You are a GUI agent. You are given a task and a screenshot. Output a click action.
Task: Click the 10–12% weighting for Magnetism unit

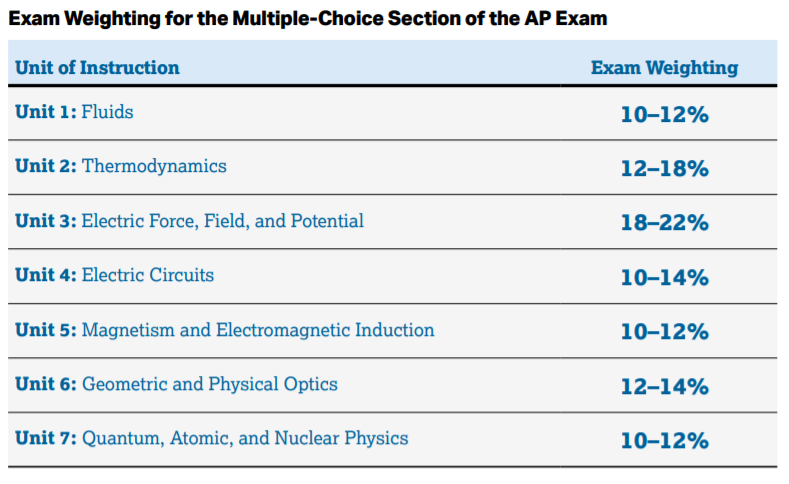[665, 332]
